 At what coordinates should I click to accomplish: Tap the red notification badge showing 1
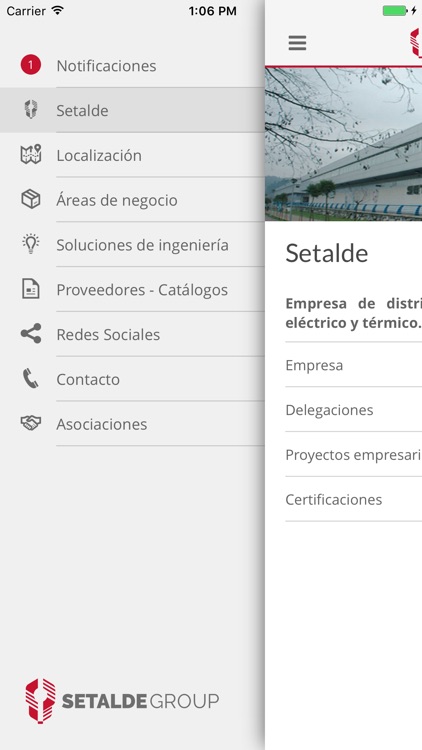point(31,65)
